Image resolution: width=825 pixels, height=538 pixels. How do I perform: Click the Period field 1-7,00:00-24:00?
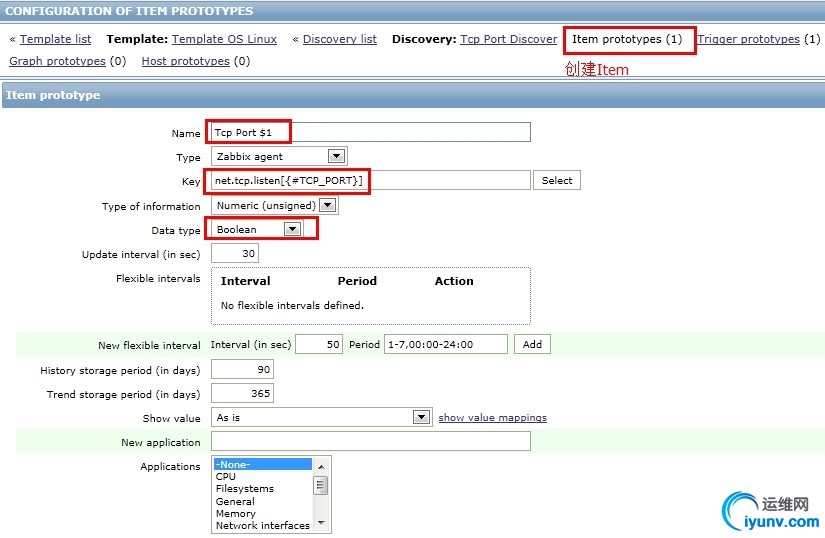446,344
